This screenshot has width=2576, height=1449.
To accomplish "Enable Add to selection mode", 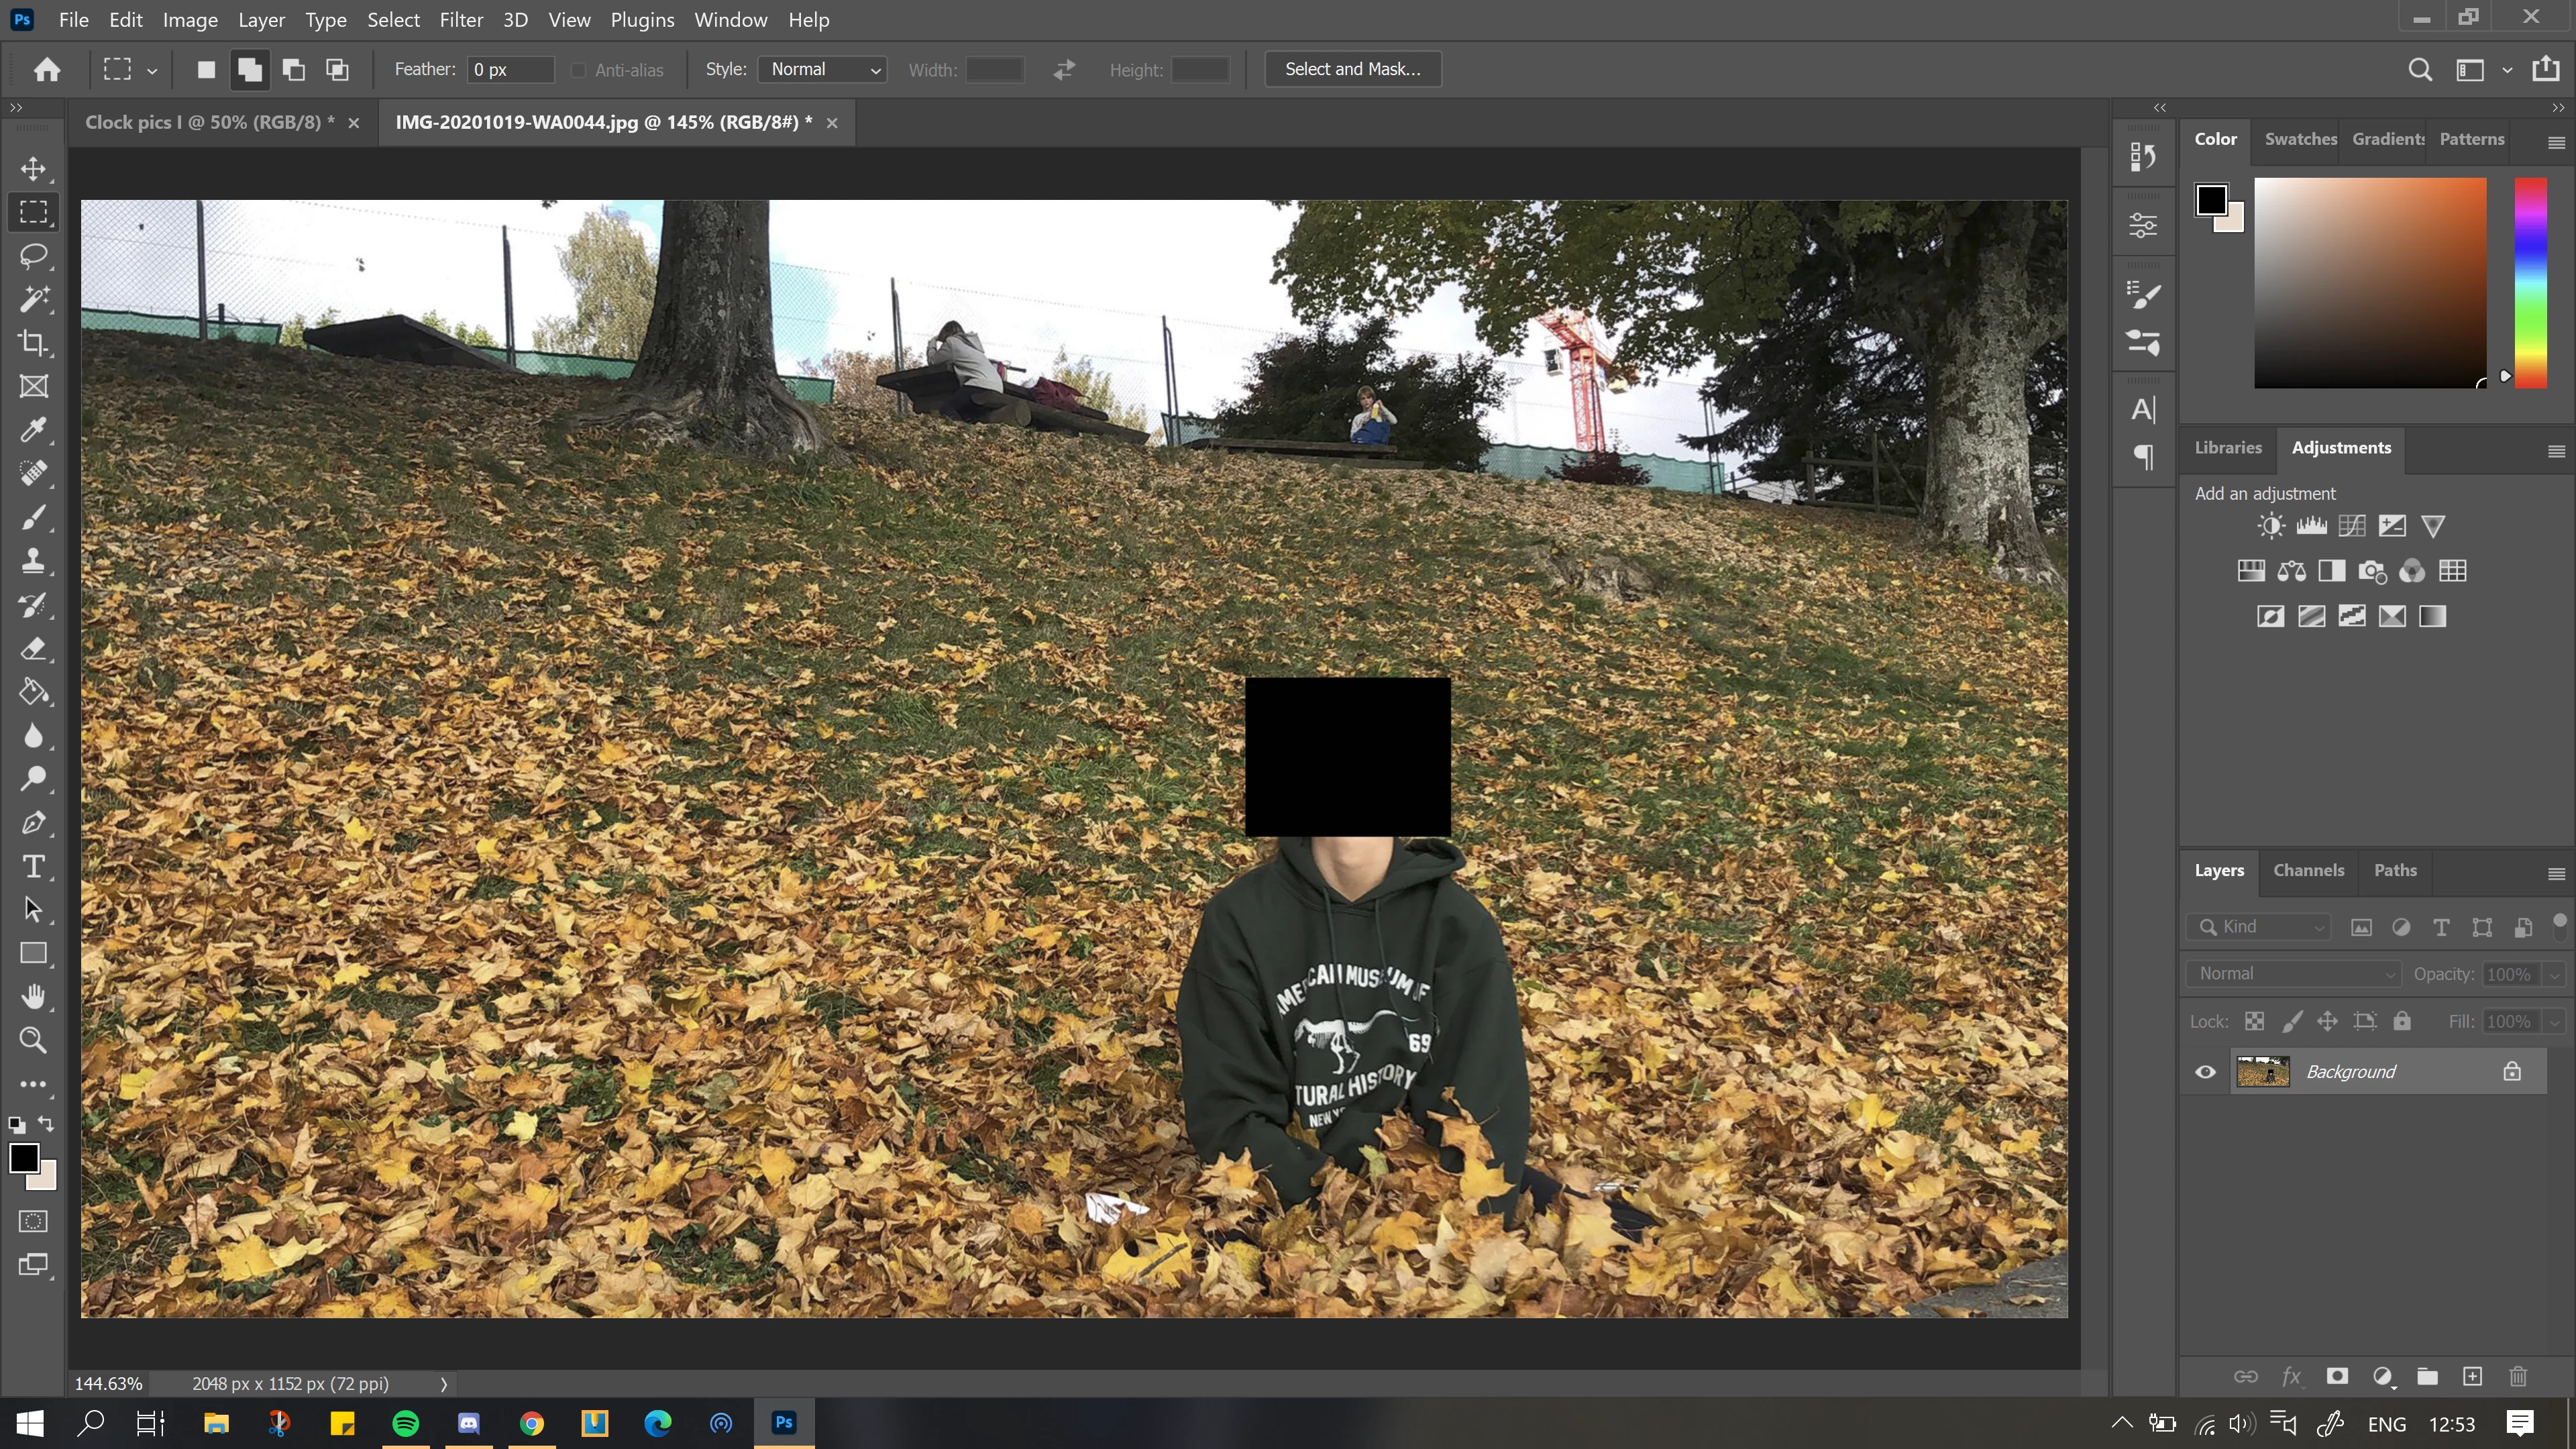I will point(250,69).
